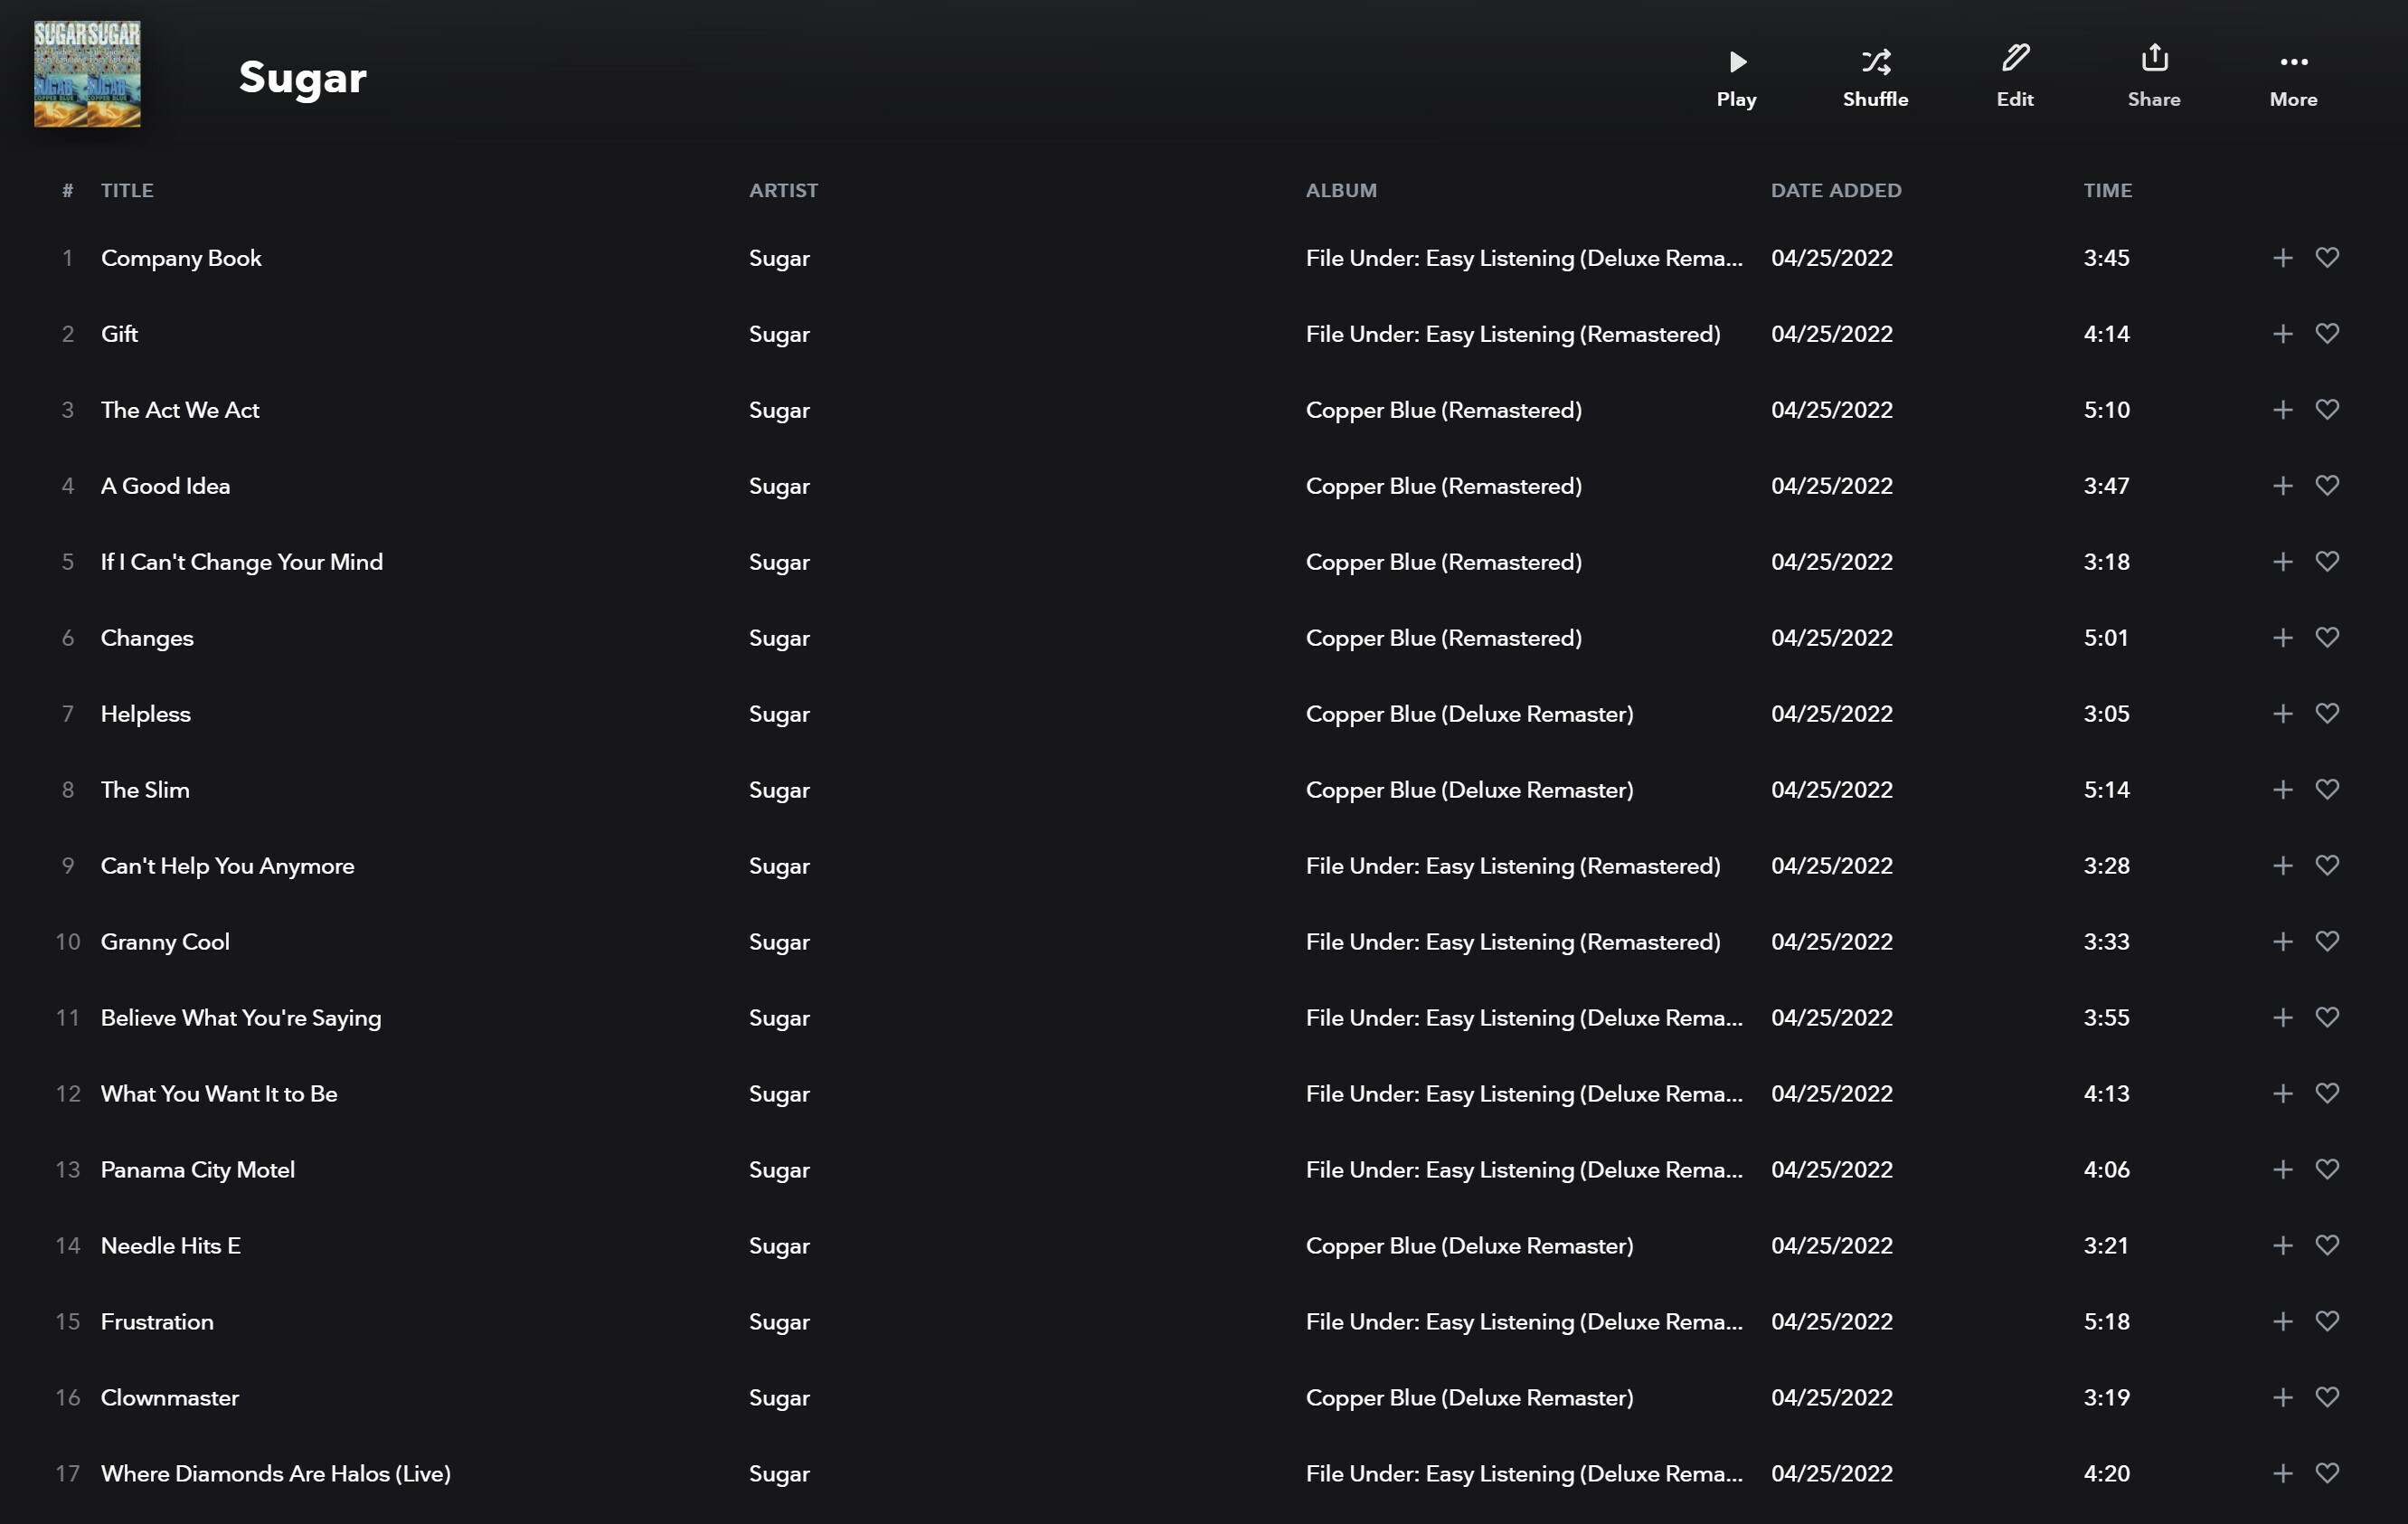Open album link on Frustration row
Screen dimensions: 2408x1524
pos(1524,1323)
